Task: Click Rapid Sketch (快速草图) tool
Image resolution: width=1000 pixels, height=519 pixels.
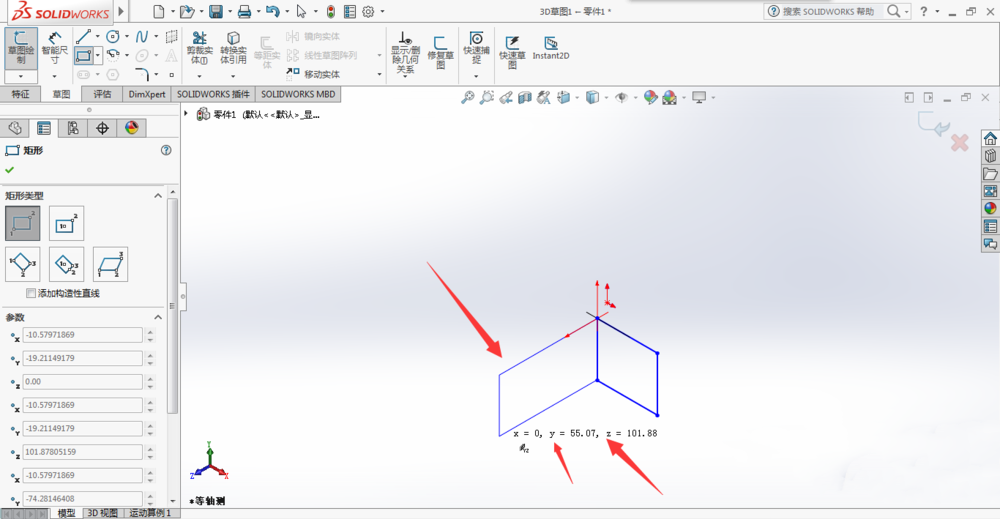Action: pos(512,52)
